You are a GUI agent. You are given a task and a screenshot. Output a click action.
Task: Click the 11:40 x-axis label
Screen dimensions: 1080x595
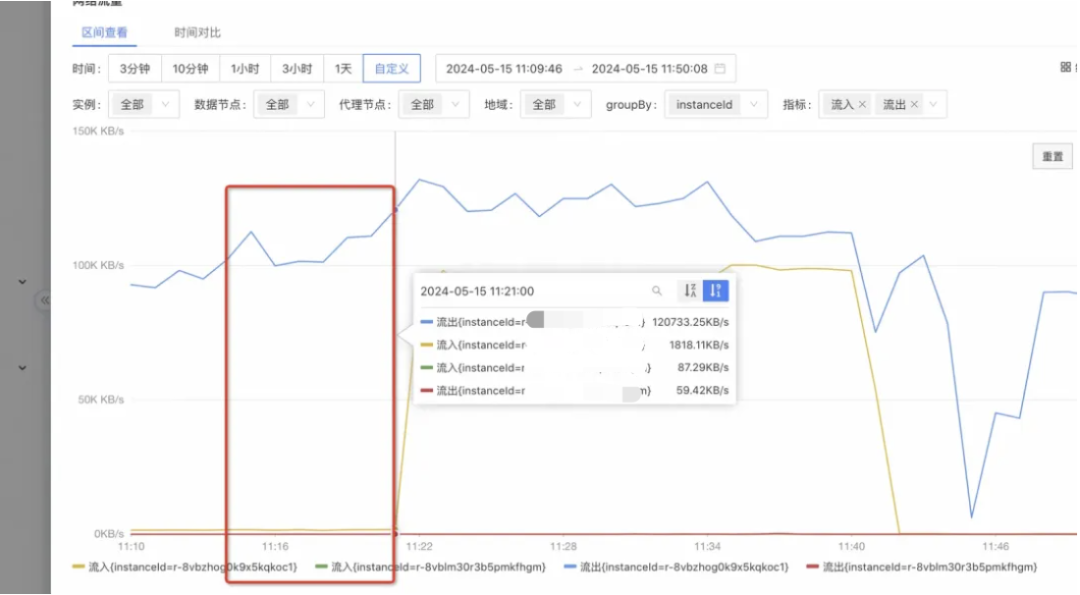click(851, 546)
